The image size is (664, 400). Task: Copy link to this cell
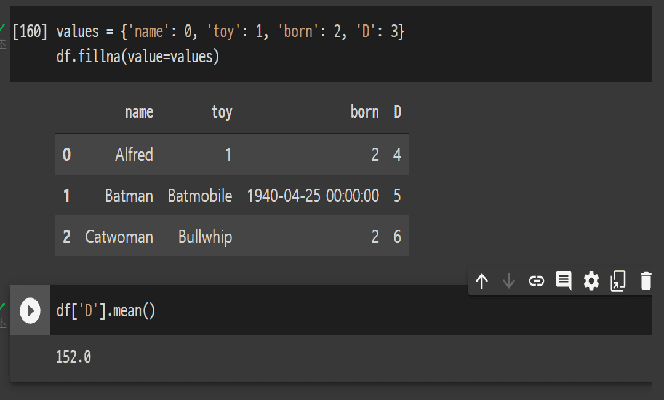pos(536,282)
